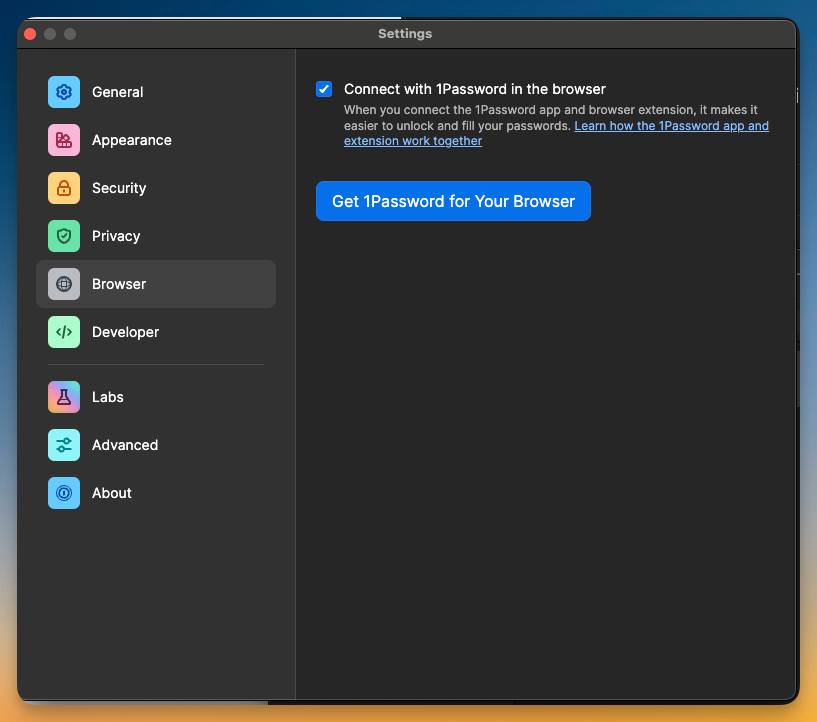Click the green Privacy shield icon
Image resolution: width=817 pixels, height=722 pixels.
click(x=64, y=236)
